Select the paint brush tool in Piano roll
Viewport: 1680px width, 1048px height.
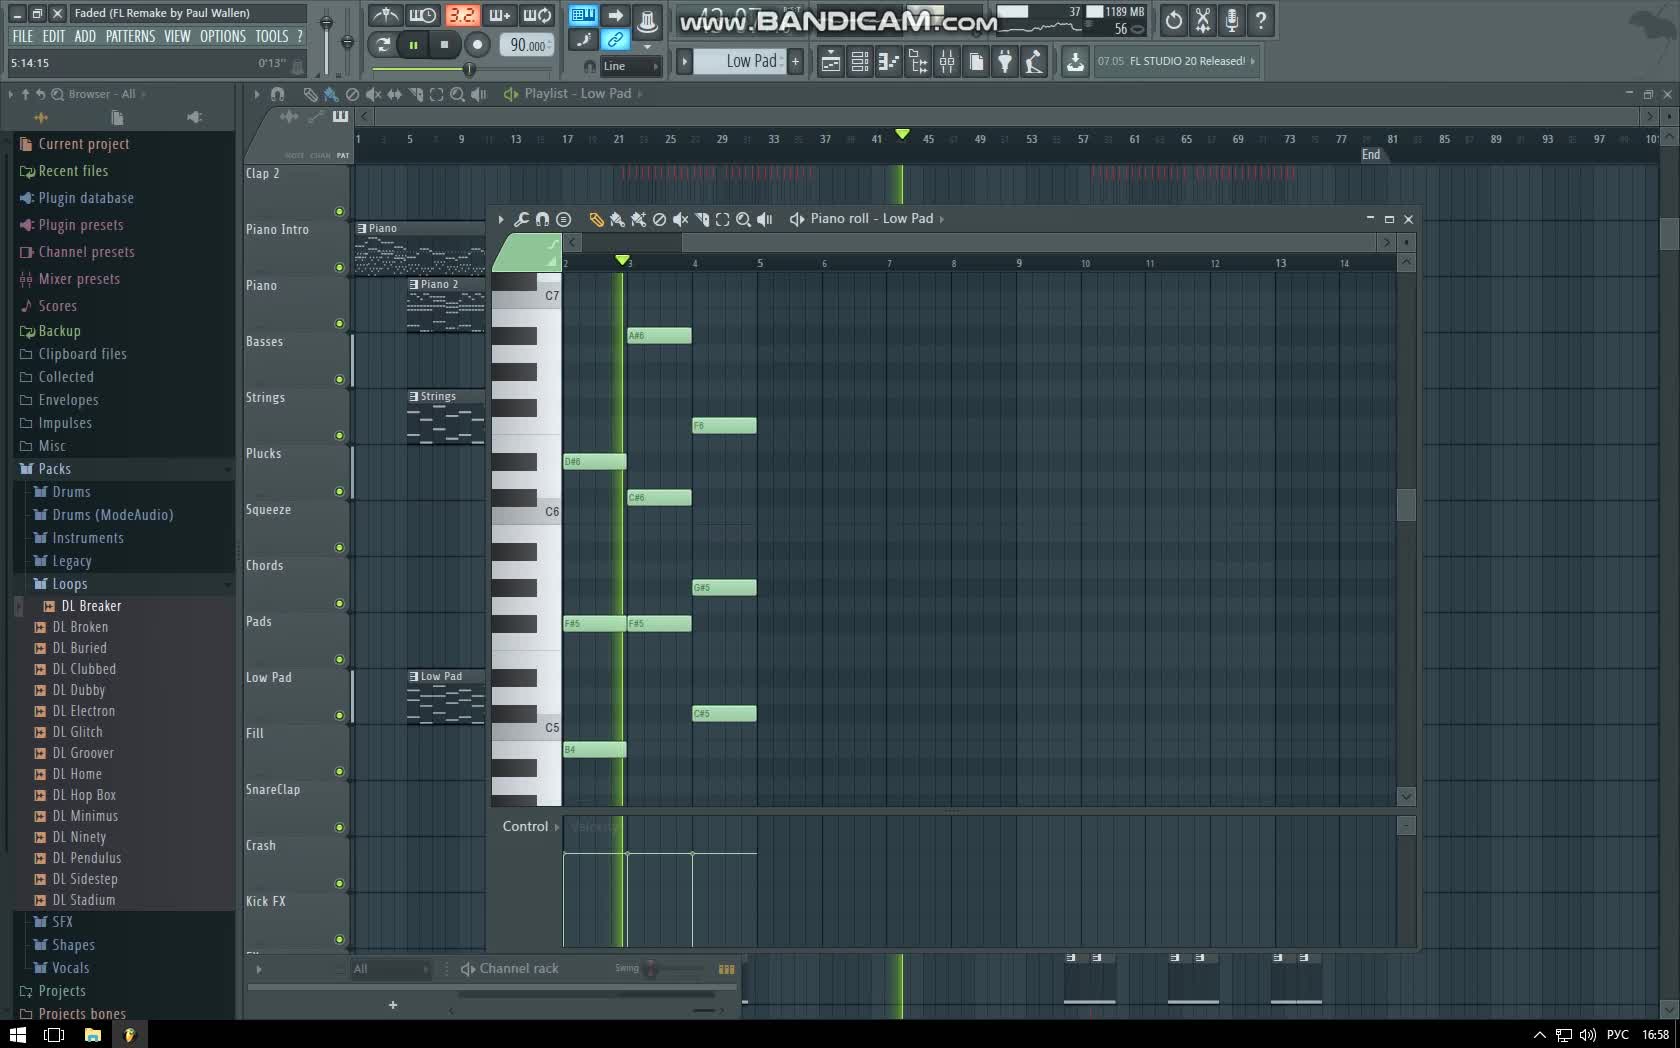(617, 219)
